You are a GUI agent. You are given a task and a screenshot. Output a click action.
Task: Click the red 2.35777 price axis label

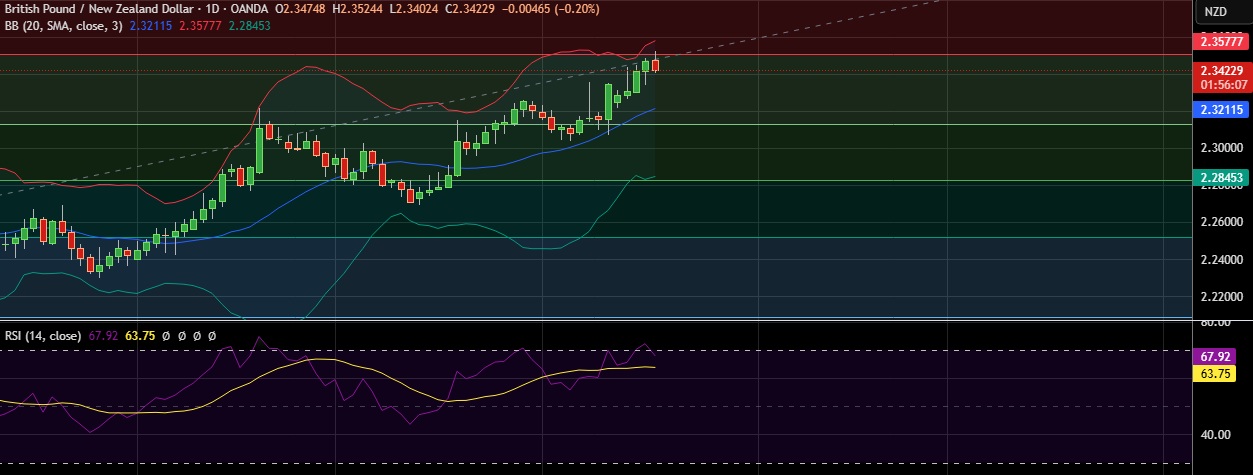pos(1222,42)
